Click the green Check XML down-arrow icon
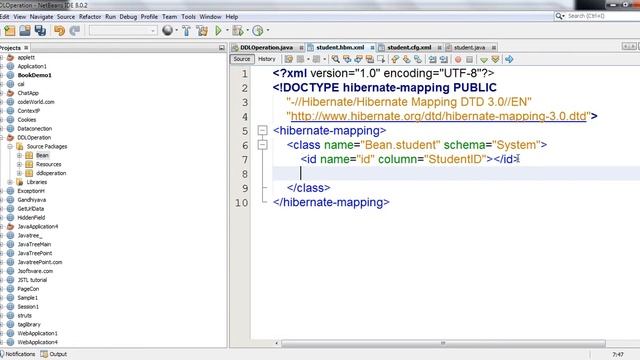Screen dimensions: 640x360 click(x=484, y=60)
